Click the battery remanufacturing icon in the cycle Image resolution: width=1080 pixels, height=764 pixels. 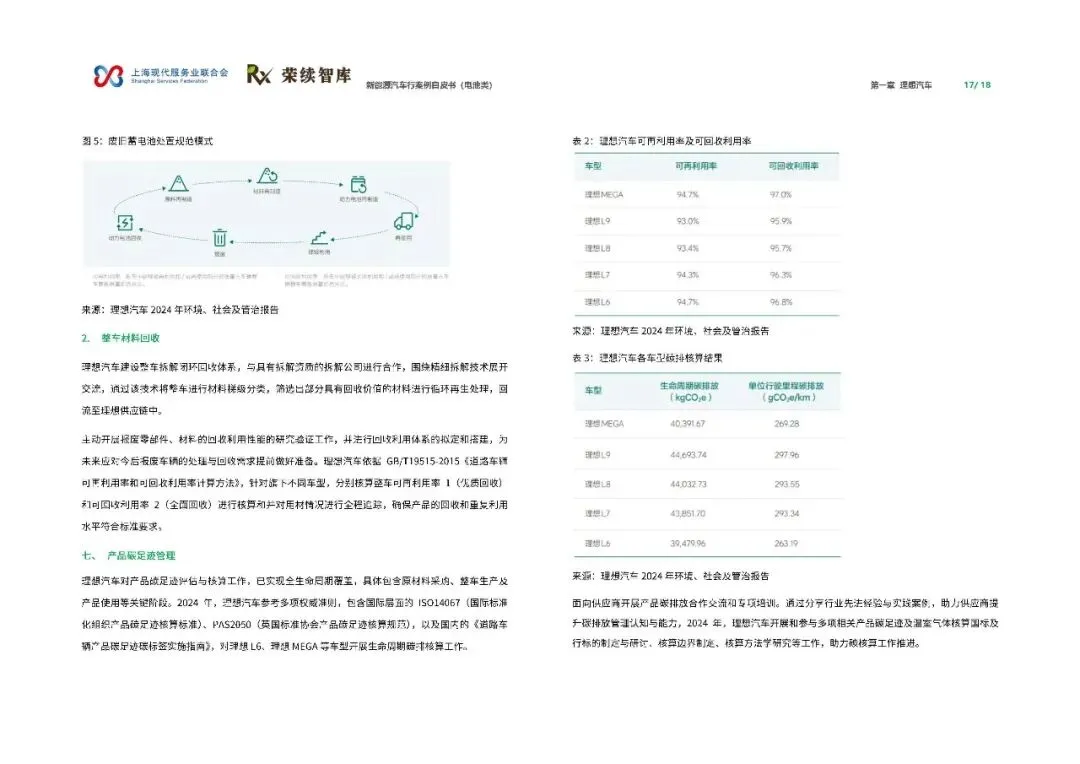(x=358, y=185)
